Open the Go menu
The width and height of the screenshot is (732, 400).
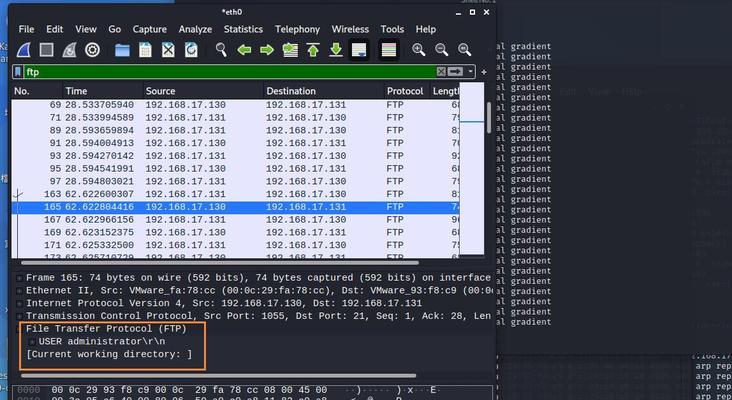coord(114,29)
